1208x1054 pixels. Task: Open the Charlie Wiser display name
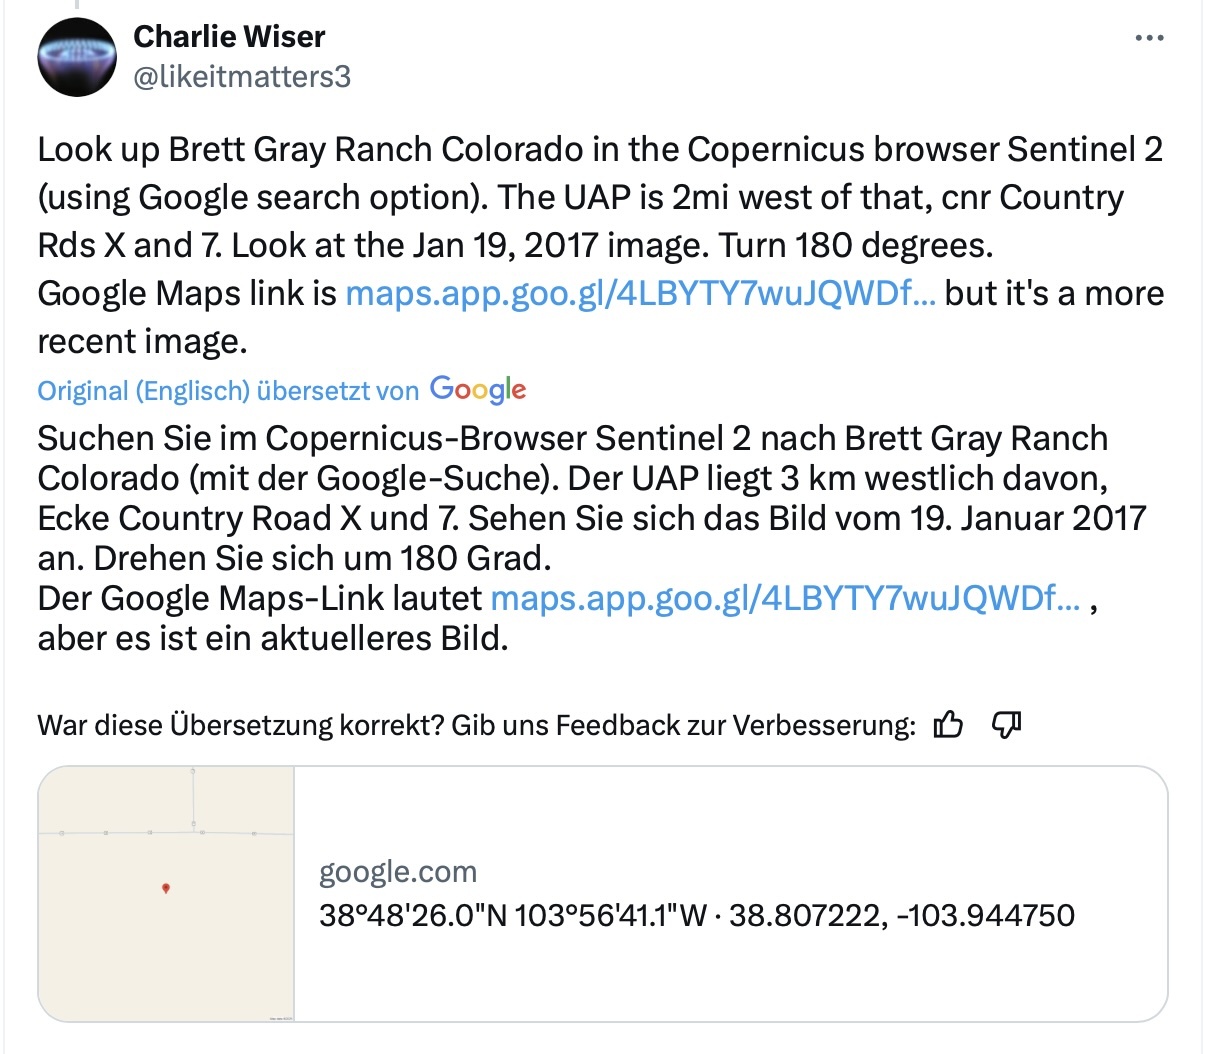pos(229,37)
